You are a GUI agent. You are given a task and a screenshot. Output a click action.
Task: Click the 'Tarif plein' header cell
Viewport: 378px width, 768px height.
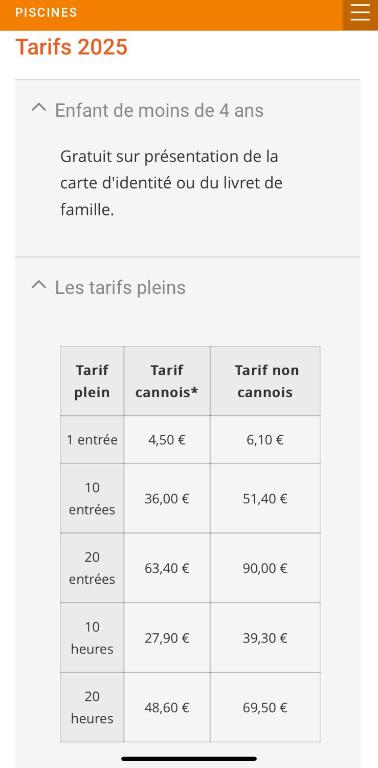tap(92, 381)
